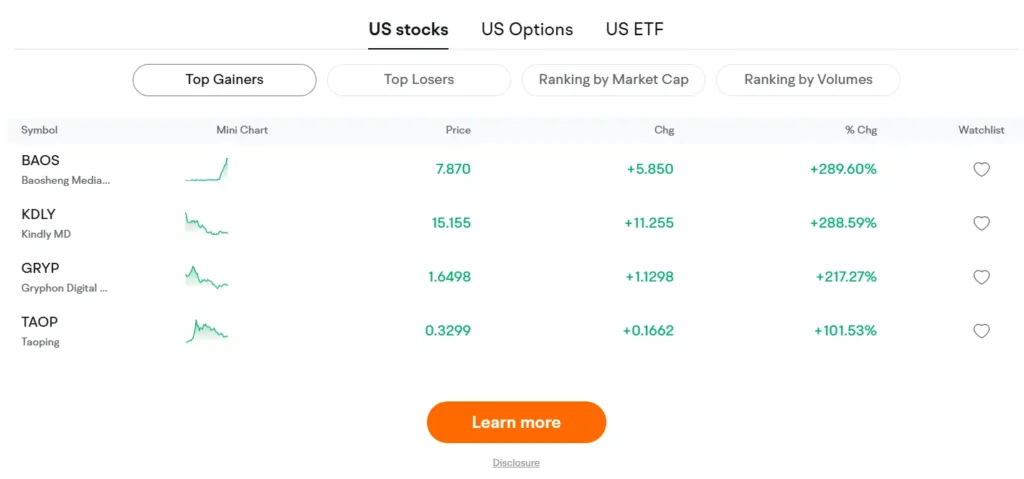Show the Top Losers list
This screenshot has width=1024, height=479.
[x=418, y=80]
